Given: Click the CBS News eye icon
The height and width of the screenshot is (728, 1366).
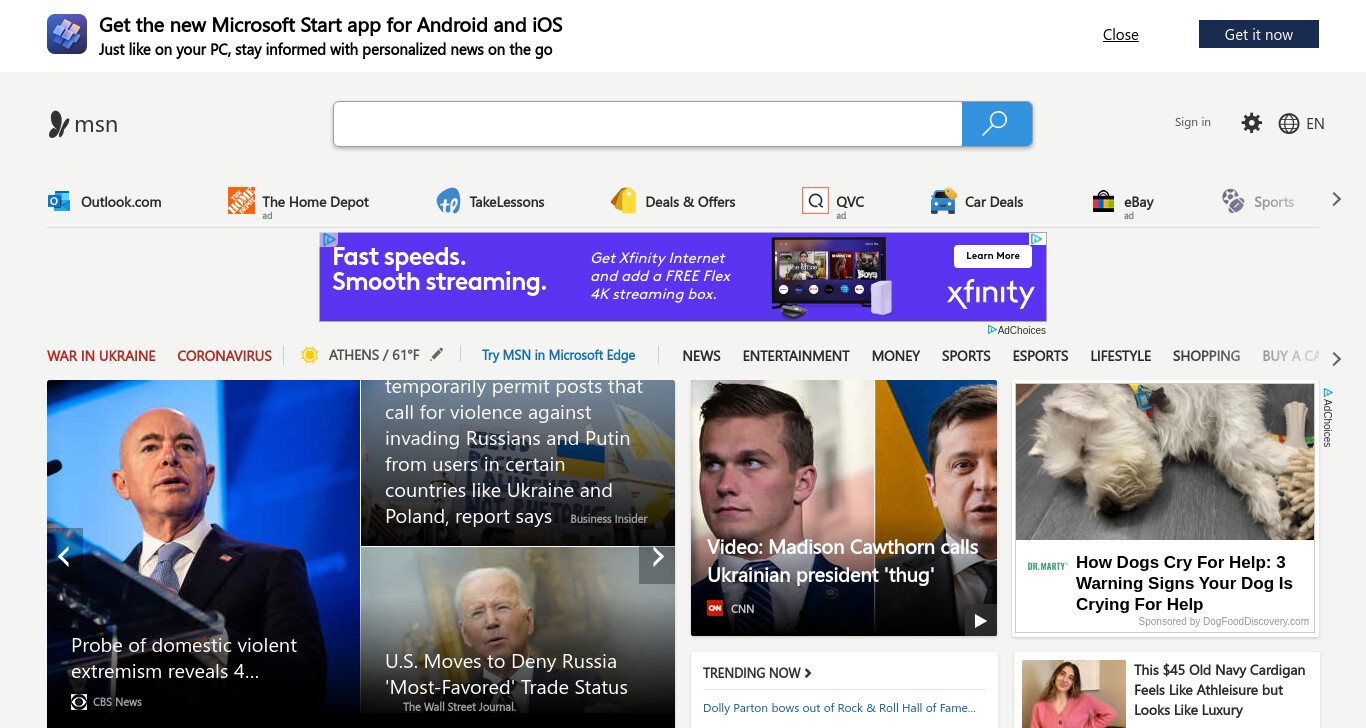Looking at the screenshot, I should click(x=79, y=702).
